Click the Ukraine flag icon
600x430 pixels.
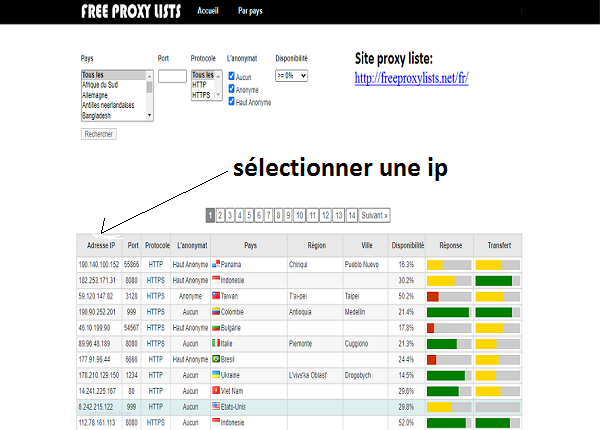tap(216, 374)
